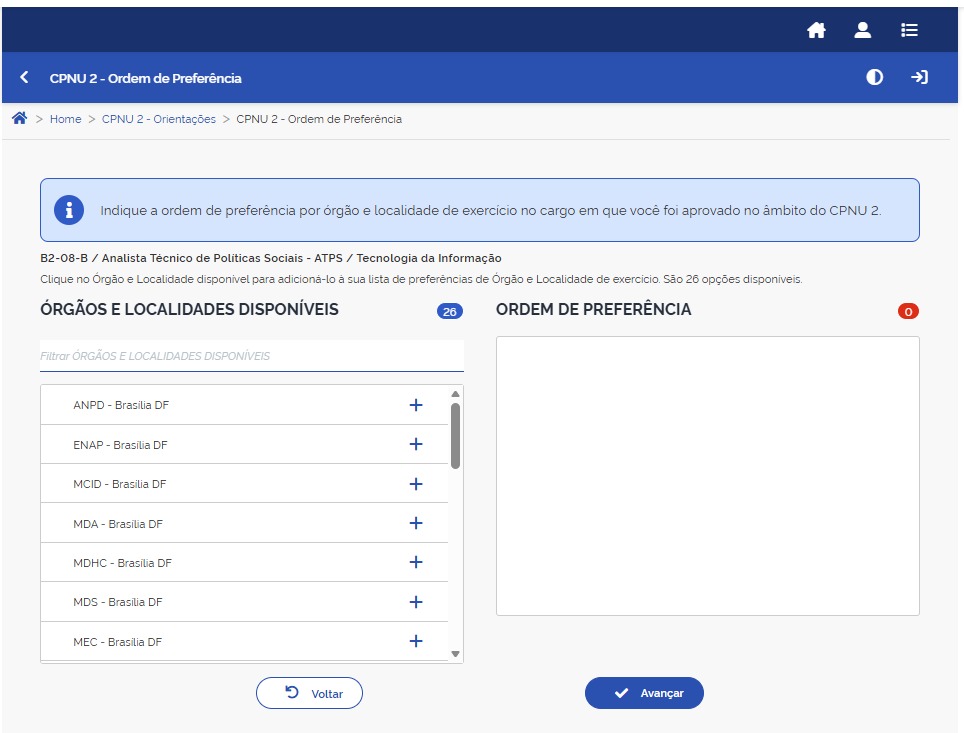Select the MEC - Brasília DF row text
The height and width of the screenshot is (733, 964).
coord(117,643)
